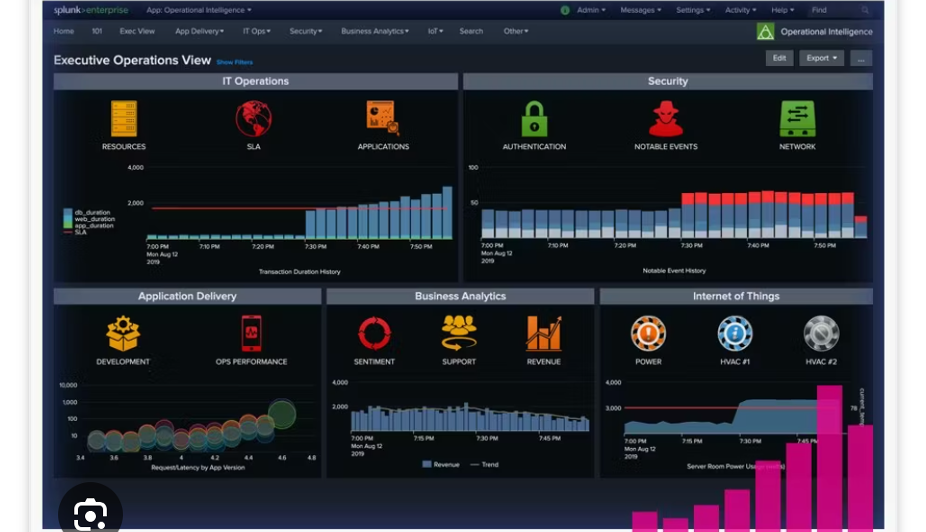Click the Show Filters link
Screen dimensions: 926x532
pyautogui.click(x=234, y=62)
